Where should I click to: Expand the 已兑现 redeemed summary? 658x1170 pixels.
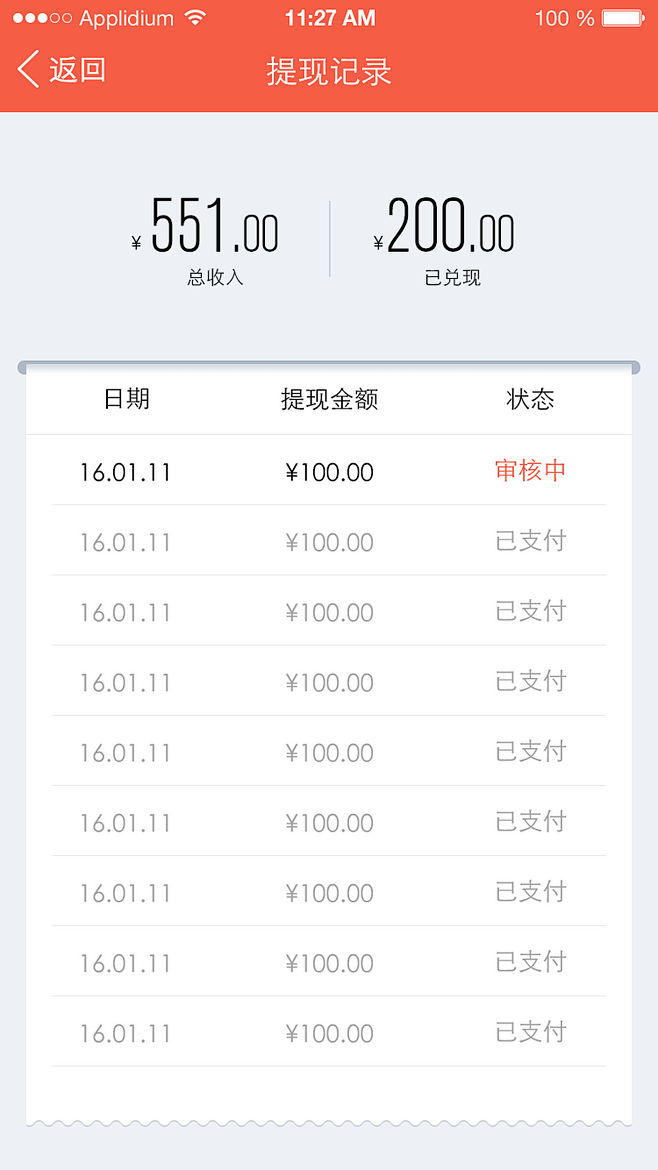(x=451, y=278)
